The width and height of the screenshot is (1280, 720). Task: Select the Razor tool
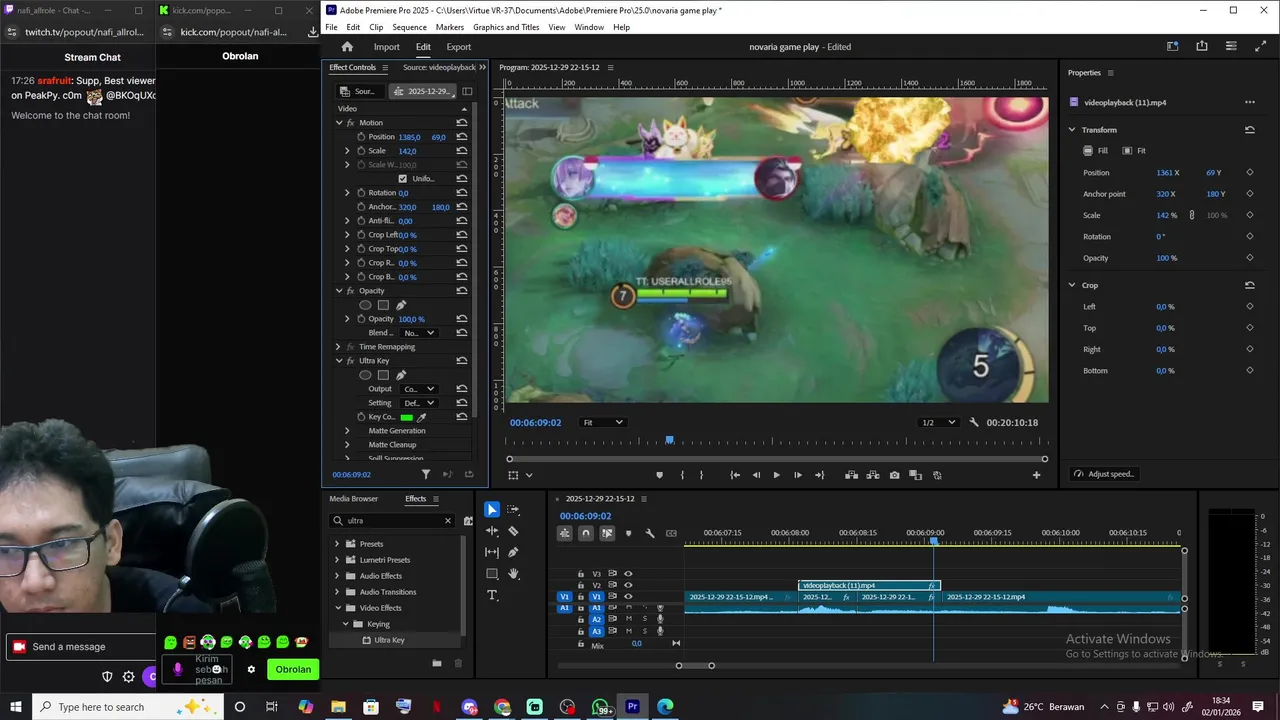click(x=513, y=531)
